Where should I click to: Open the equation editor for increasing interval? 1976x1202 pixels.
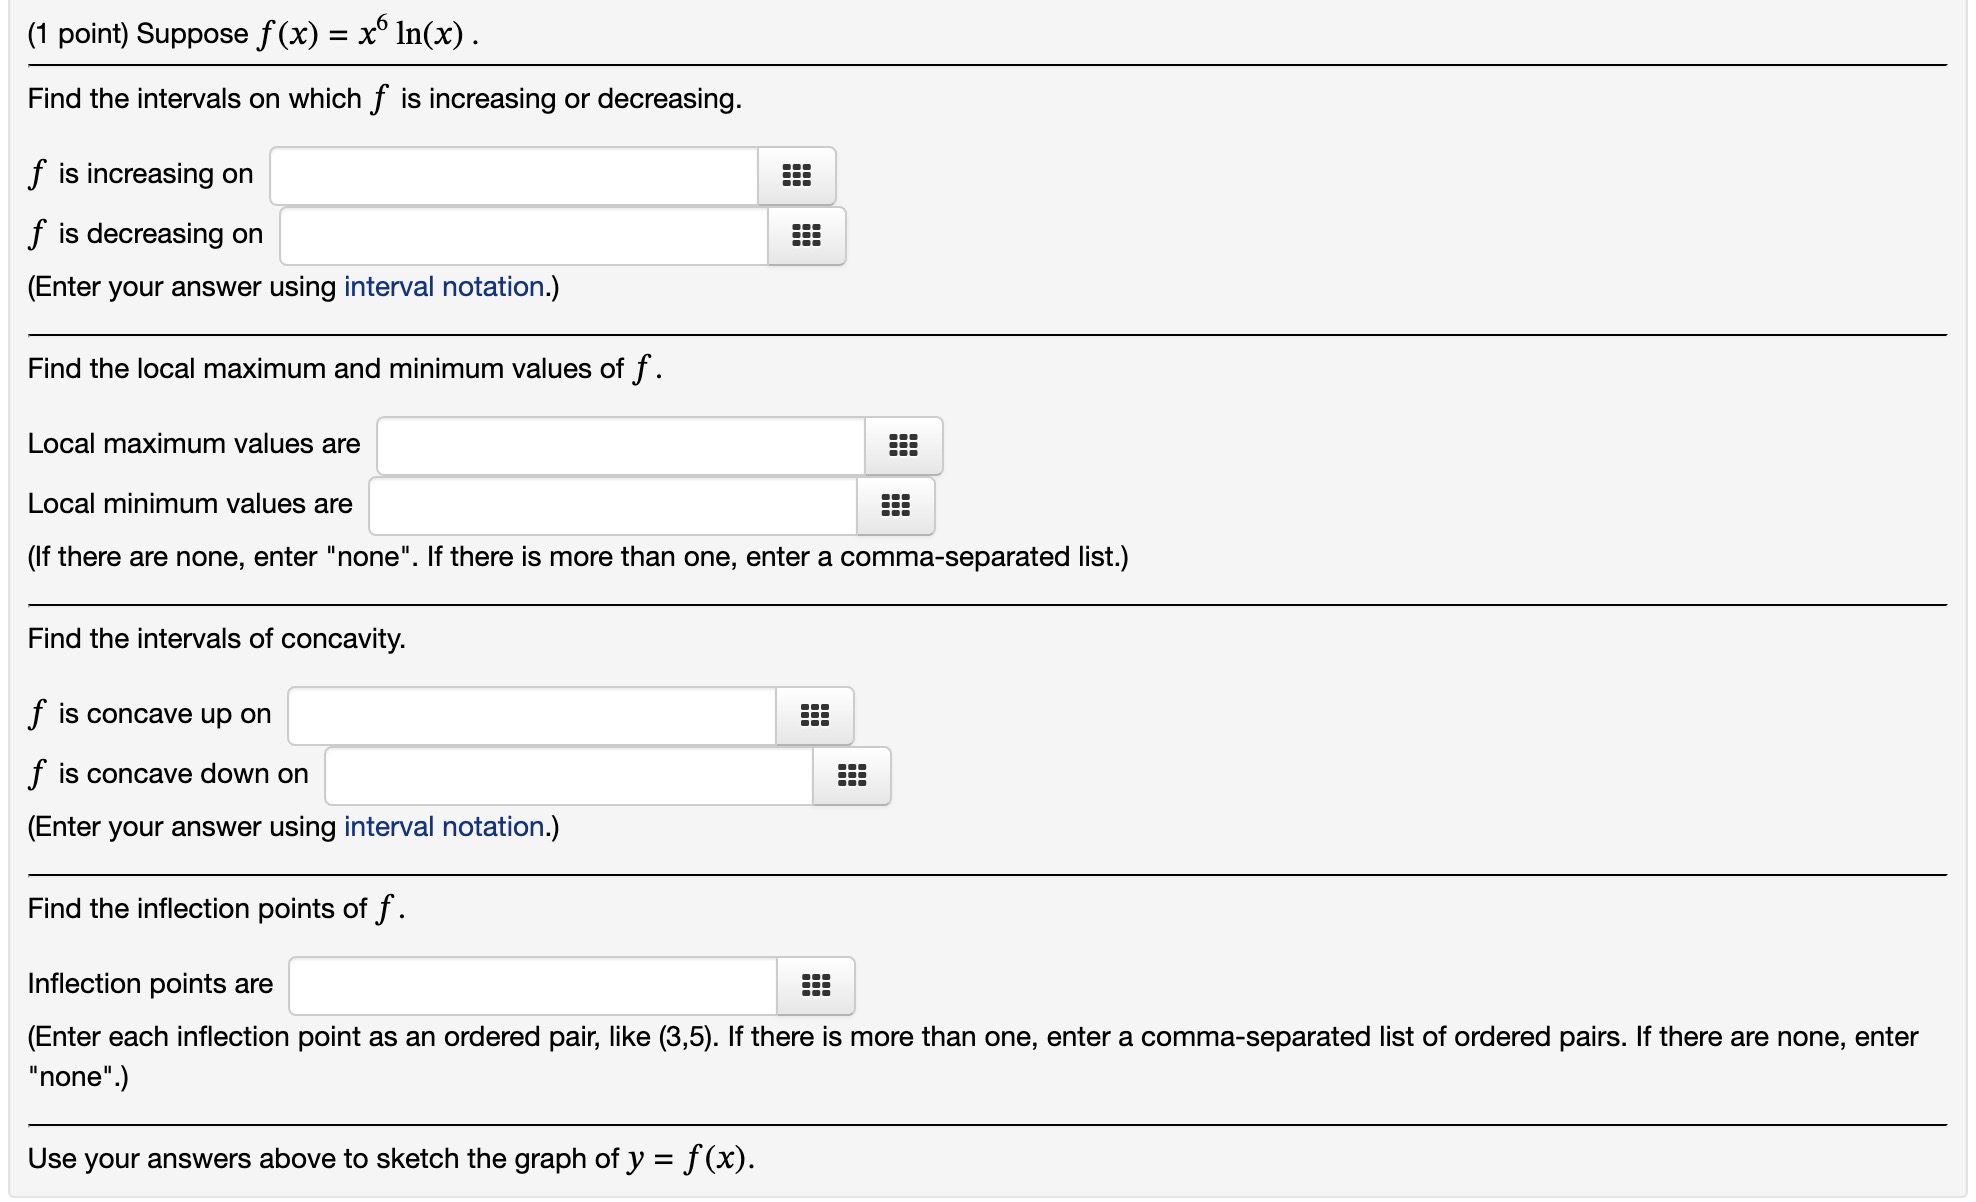[797, 176]
